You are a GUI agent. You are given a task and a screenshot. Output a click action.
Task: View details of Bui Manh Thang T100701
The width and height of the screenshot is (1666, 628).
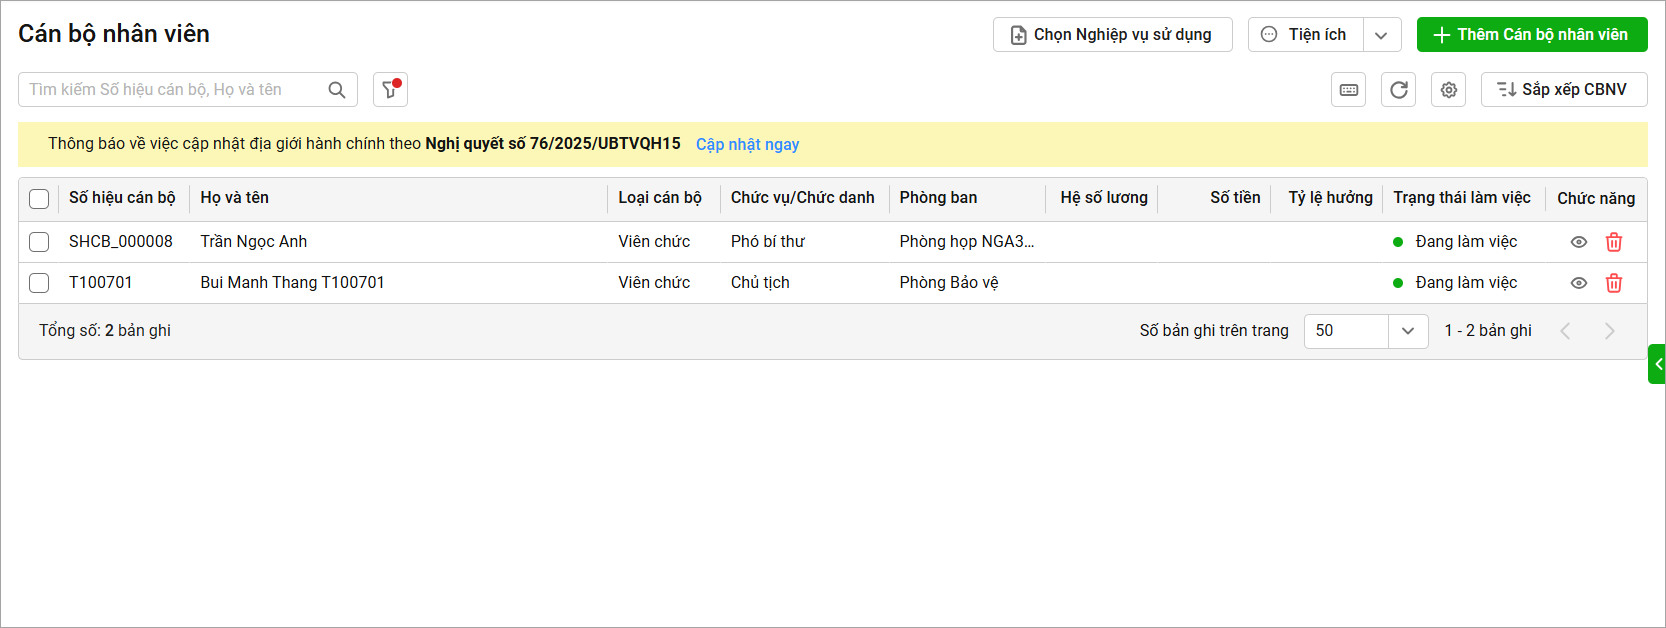[1579, 283]
